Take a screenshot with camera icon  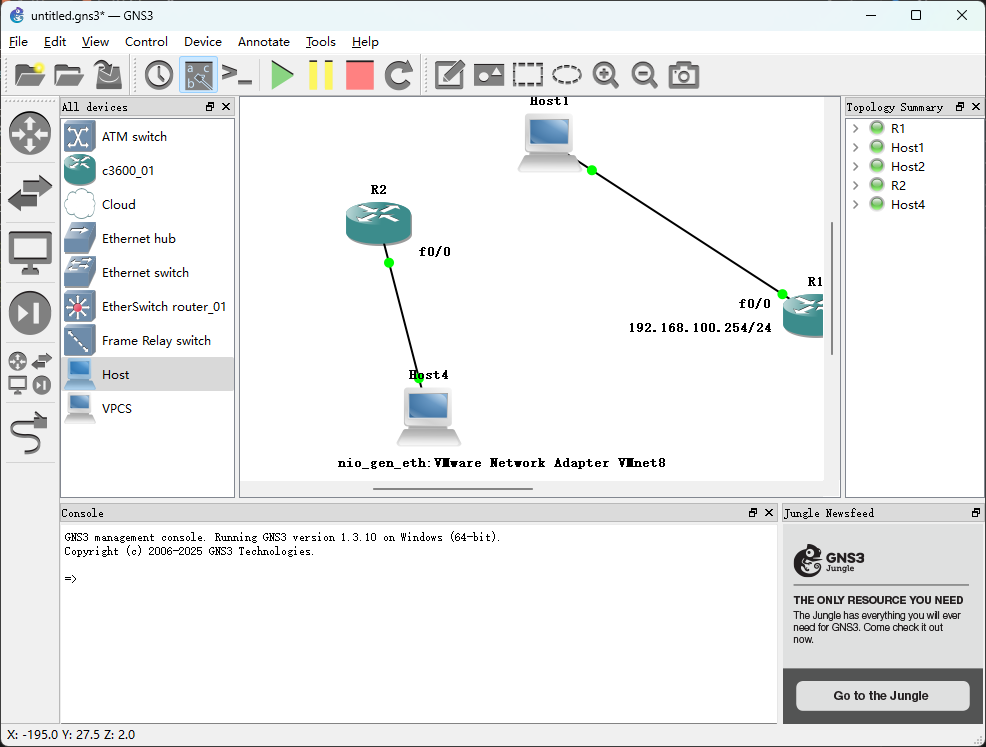click(684, 75)
